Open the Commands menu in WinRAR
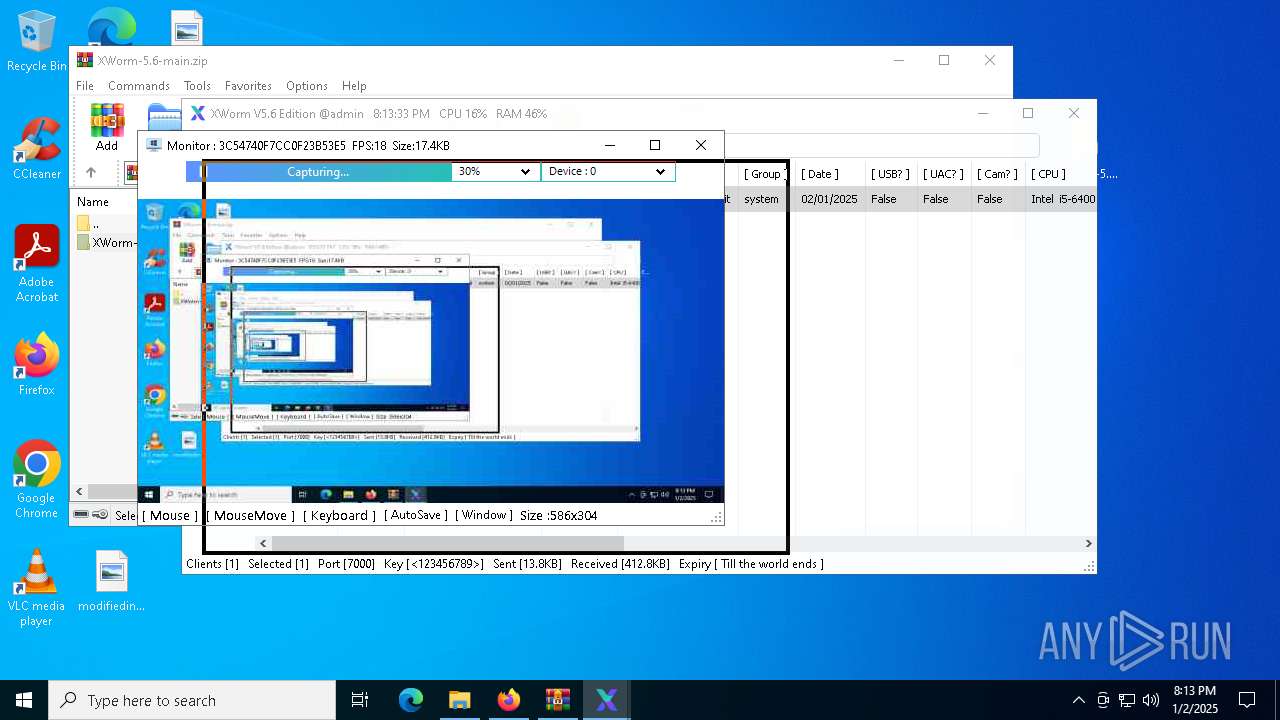The height and width of the screenshot is (720, 1280). pyautogui.click(x=139, y=86)
